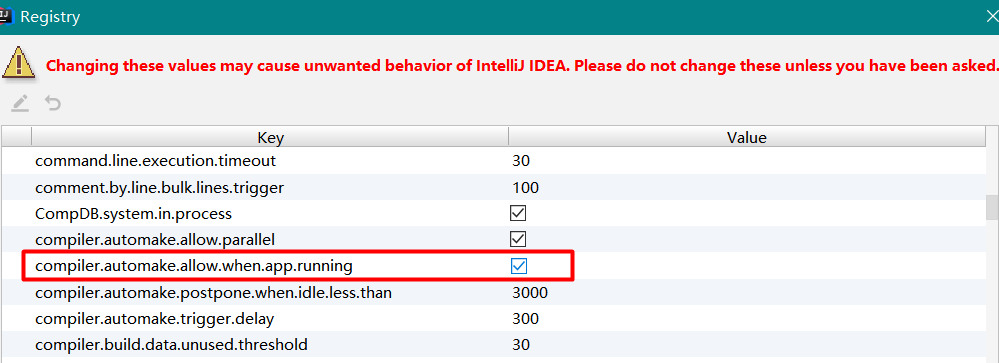This screenshot has width=999, height=363.
Task: Uncheck compiler.automake.allow.parallel checkbox
Action: point(518,239)
